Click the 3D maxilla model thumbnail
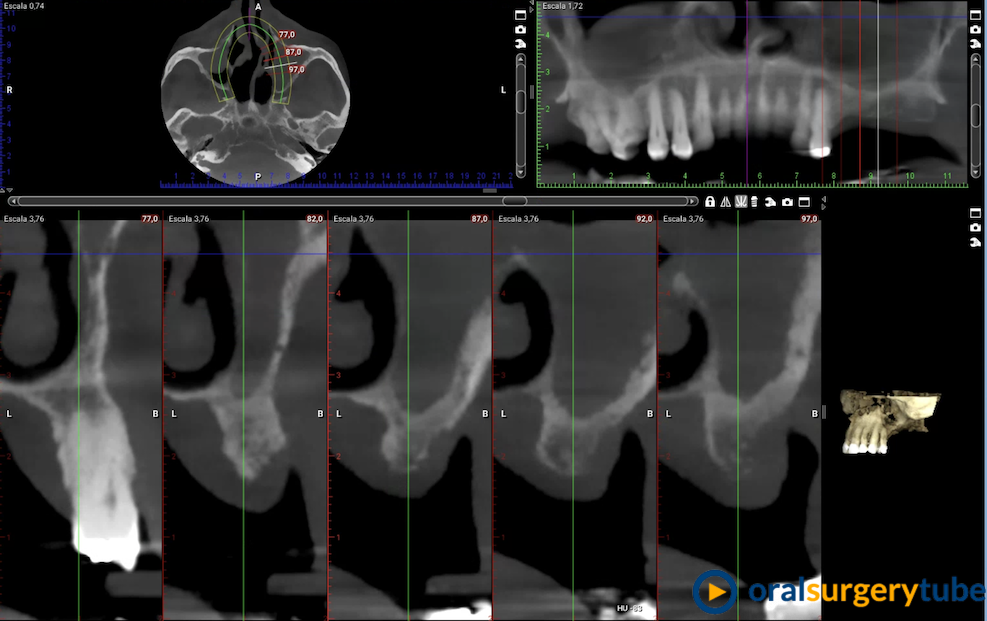The height and width of the screenshot is (621, 987). [890, 422]
